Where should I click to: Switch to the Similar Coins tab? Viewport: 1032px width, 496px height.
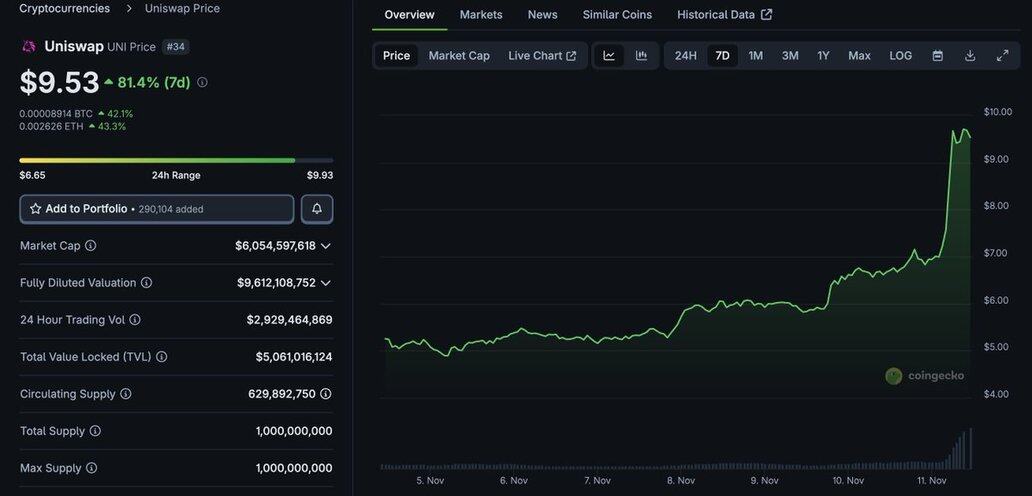[617, 15]
